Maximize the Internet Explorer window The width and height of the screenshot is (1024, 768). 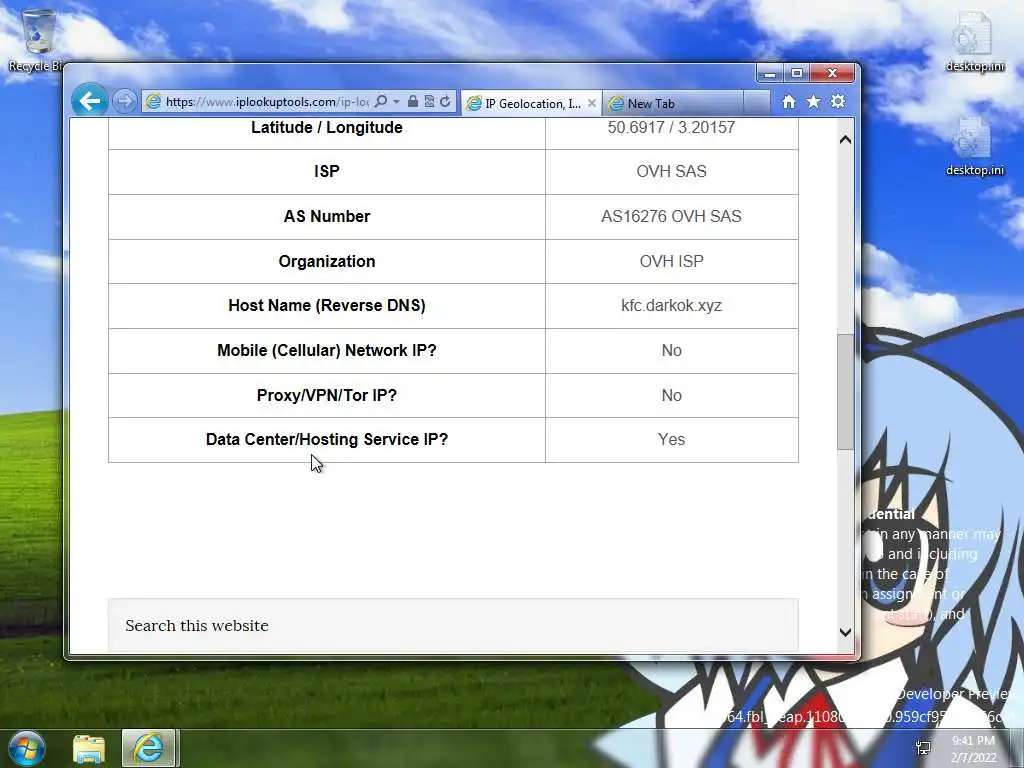coord(797,73)
